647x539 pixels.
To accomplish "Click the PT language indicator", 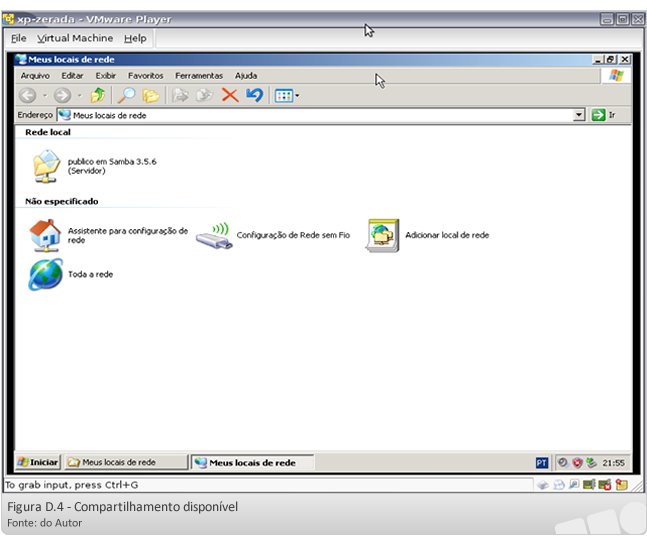I will click(542, 463).
